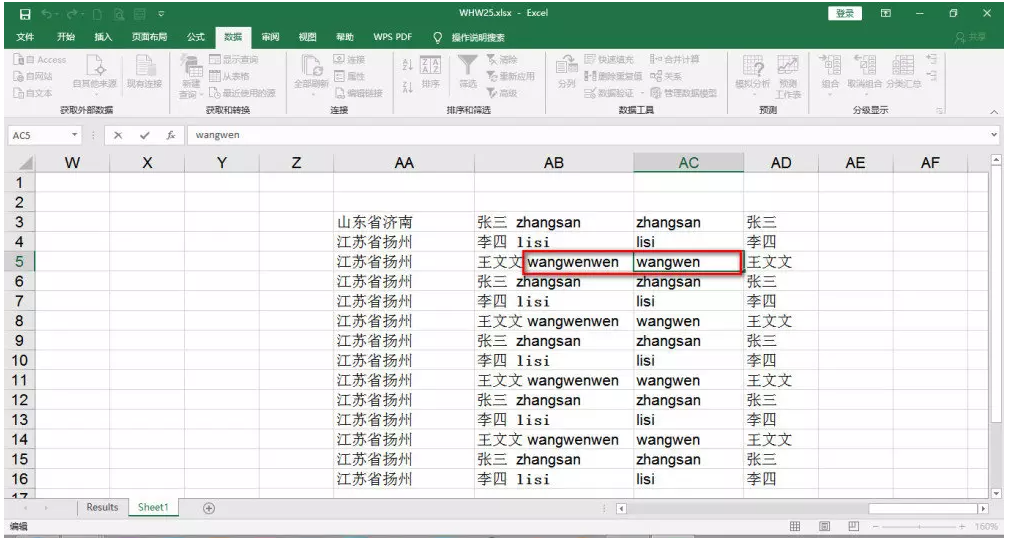Select the Sheet1 sheet tab

(153, 508)
